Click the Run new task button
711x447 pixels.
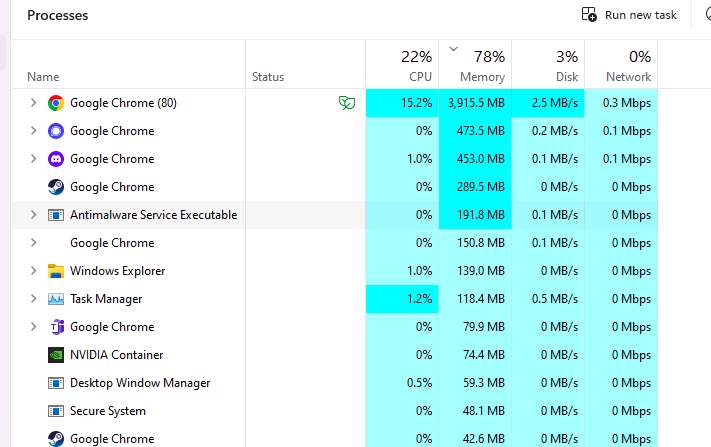click(x=628, y=15)
